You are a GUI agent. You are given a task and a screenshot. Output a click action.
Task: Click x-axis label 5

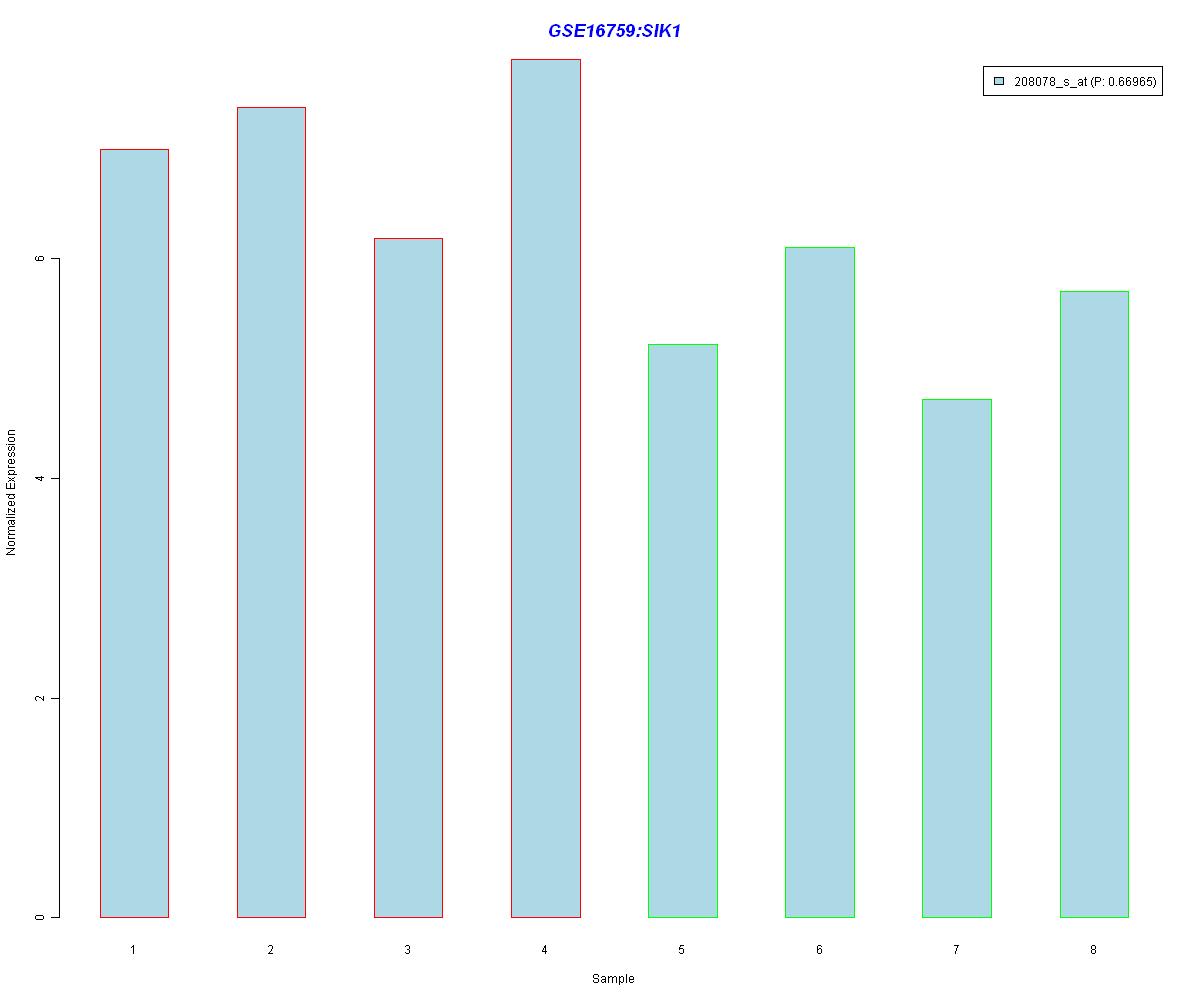[681, 949]
